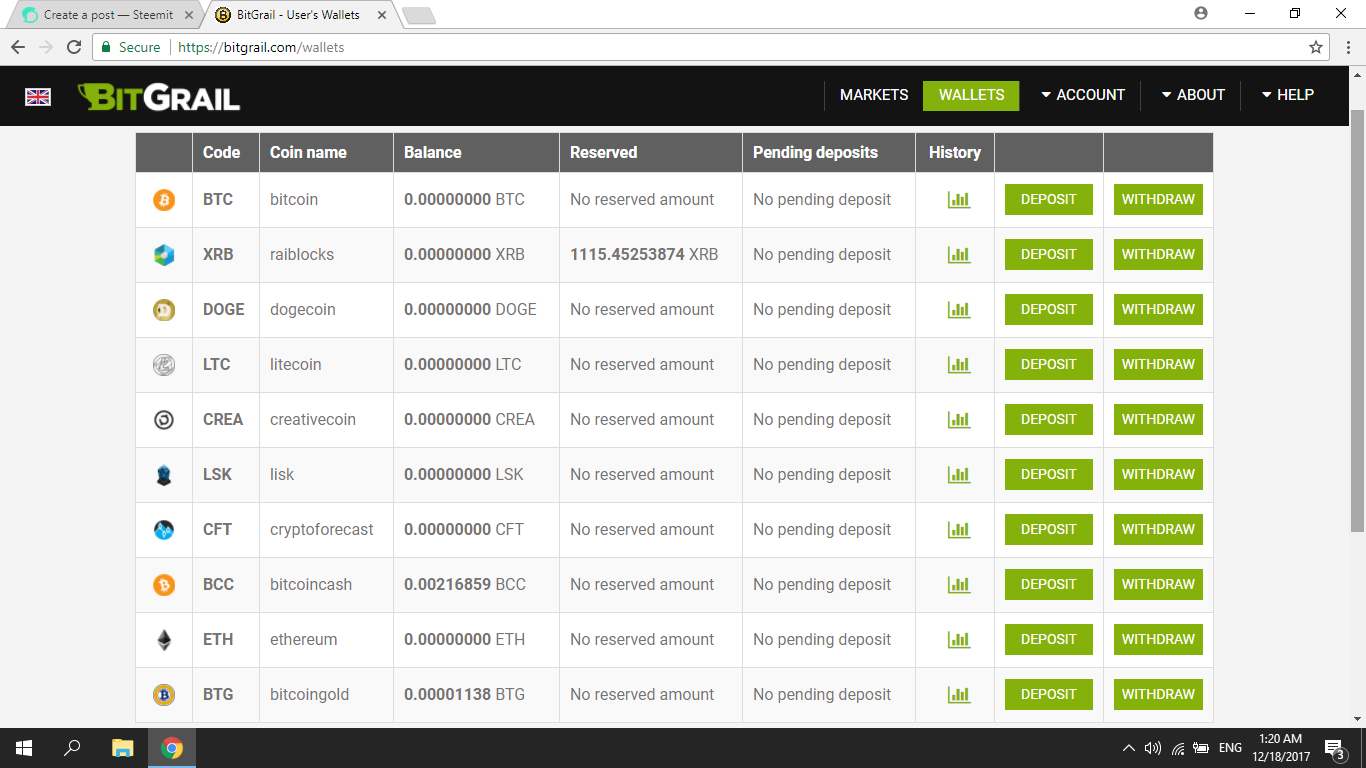
Task: Click the cryptoforecast coin logo
Action: click(x=164, y=530)
